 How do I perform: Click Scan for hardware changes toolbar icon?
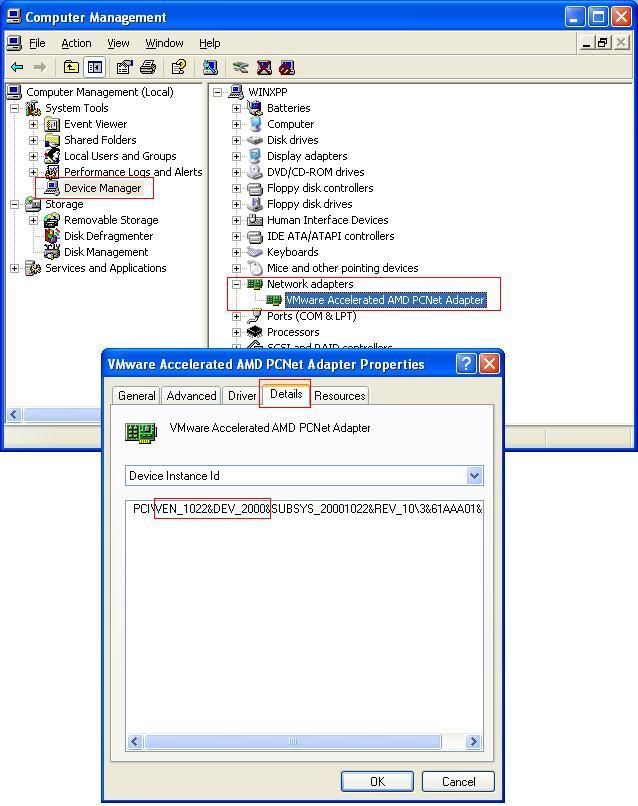[210, 67]
